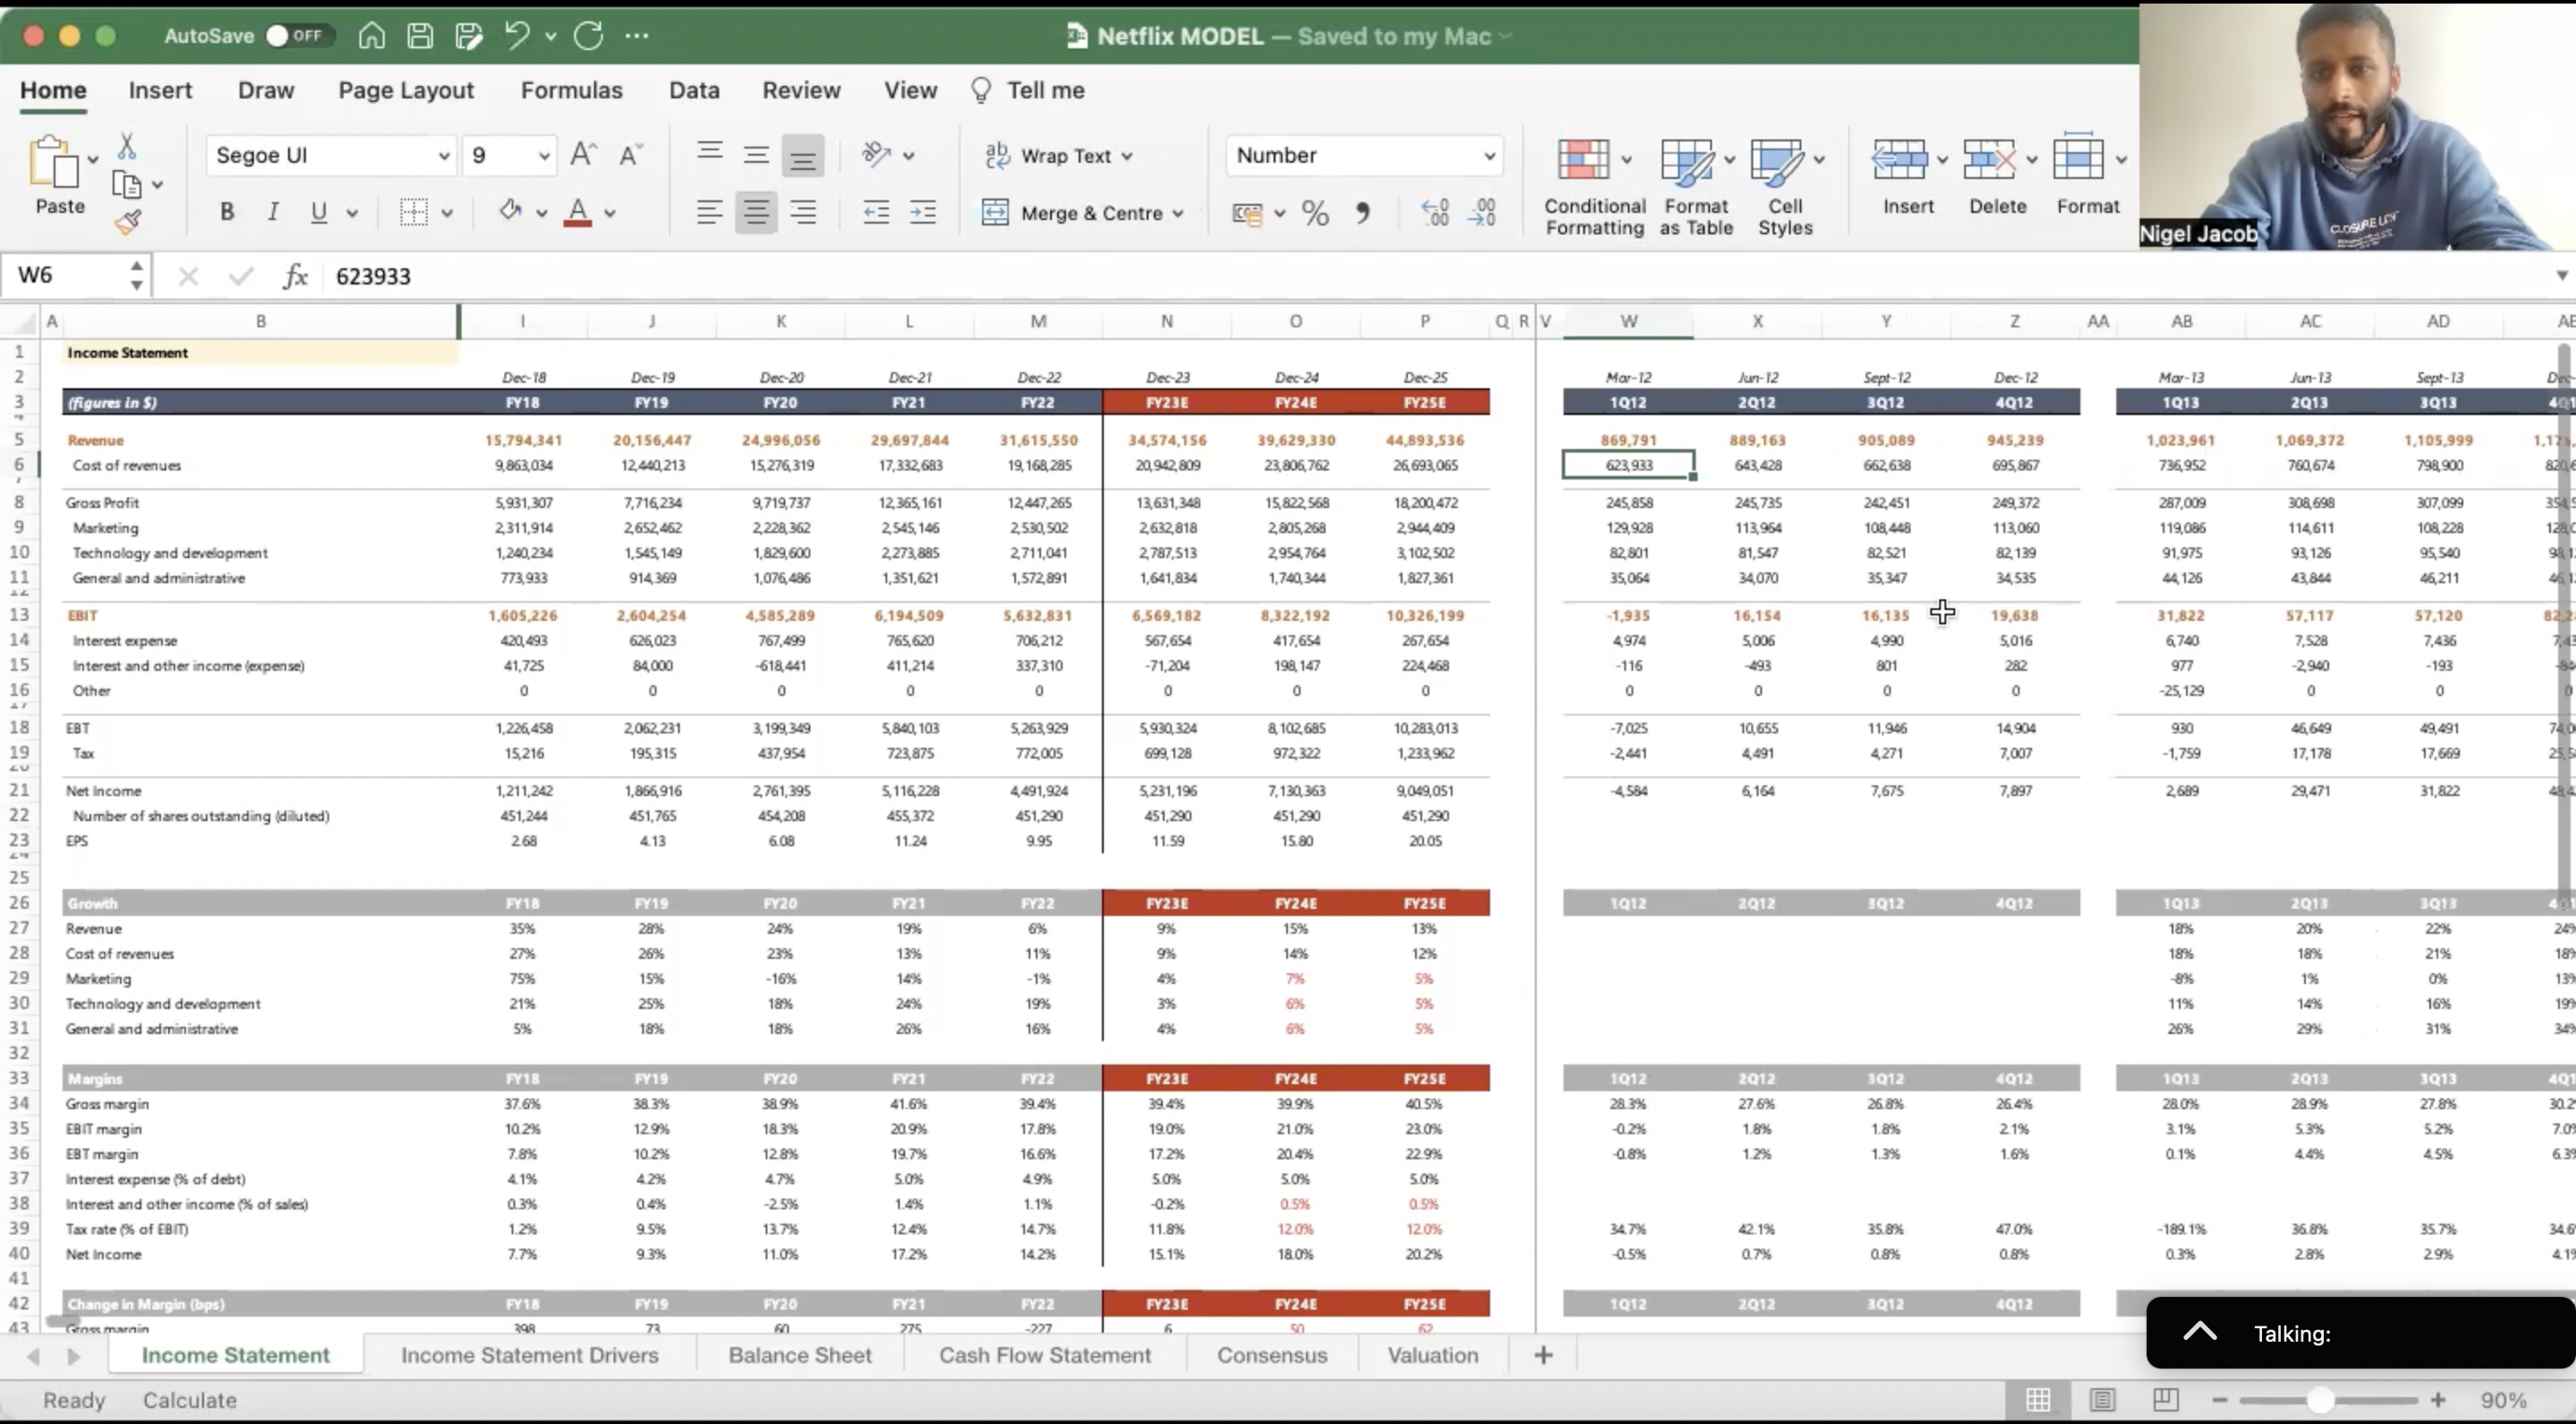This screenshot has width=2576, height=1424.
Task: Switch to the Valuation sheet tab
Action: click(1432, 1355)
